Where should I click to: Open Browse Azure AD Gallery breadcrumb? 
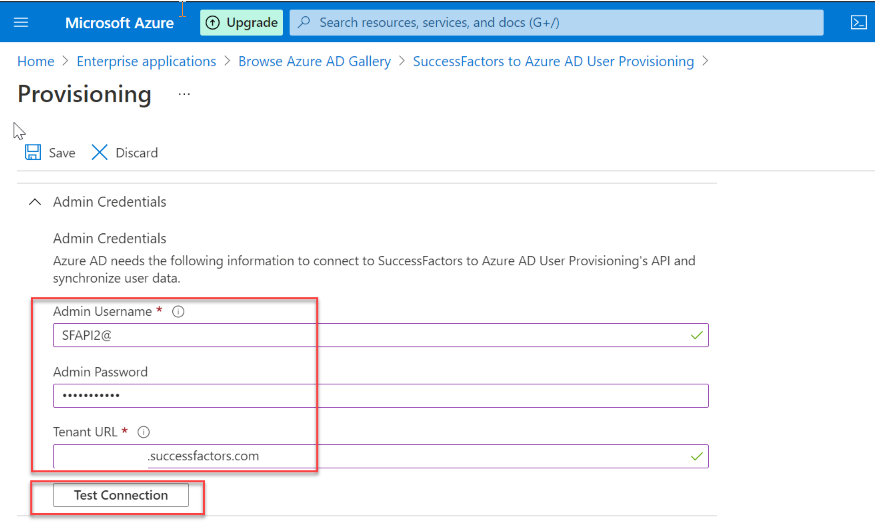click(315, 61)
